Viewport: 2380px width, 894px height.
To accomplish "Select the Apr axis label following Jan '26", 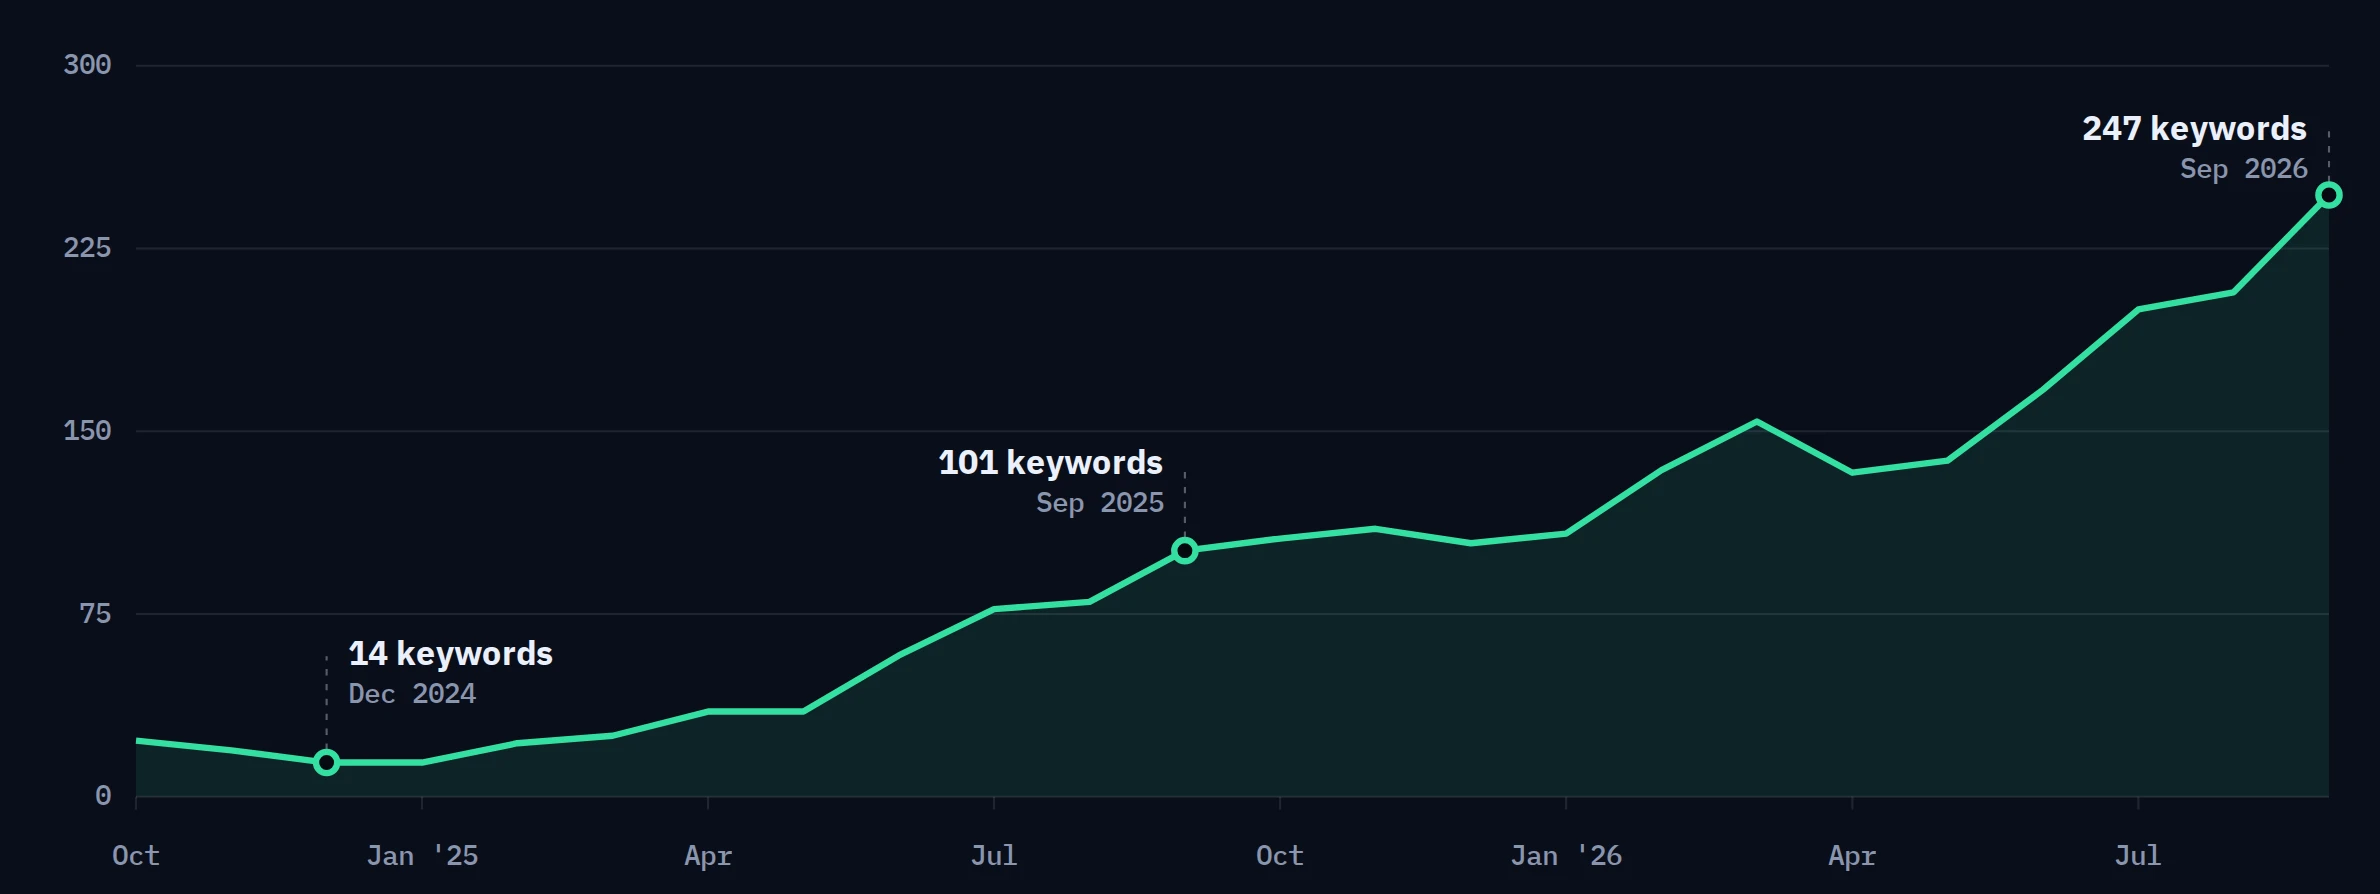I will tap(1852, 856).
